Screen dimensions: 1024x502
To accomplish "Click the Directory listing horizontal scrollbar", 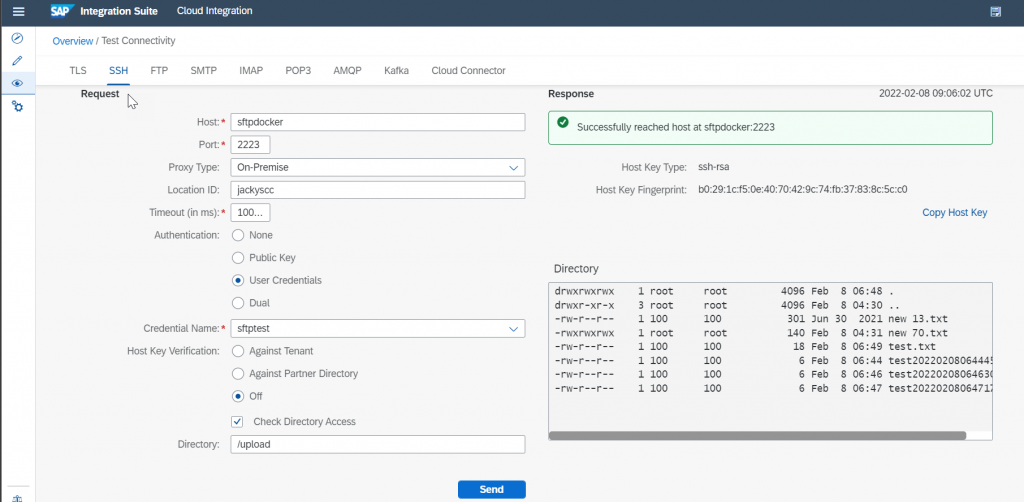I will (758, 435).
